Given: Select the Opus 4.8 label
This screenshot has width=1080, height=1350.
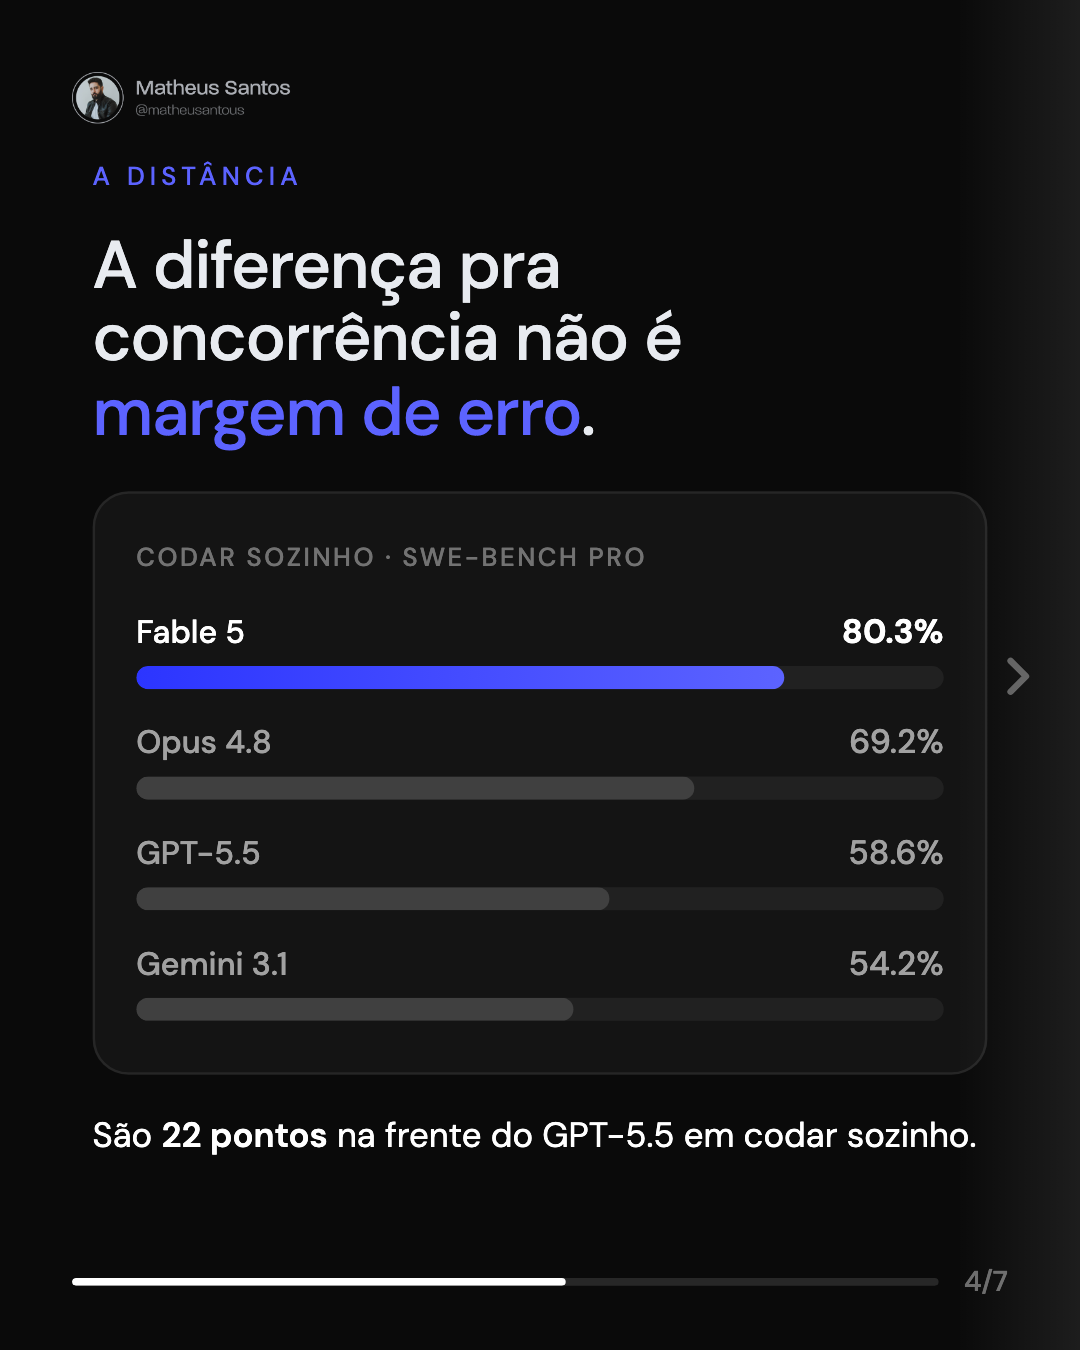Looking at the screenshot, I should click(204, 743).
